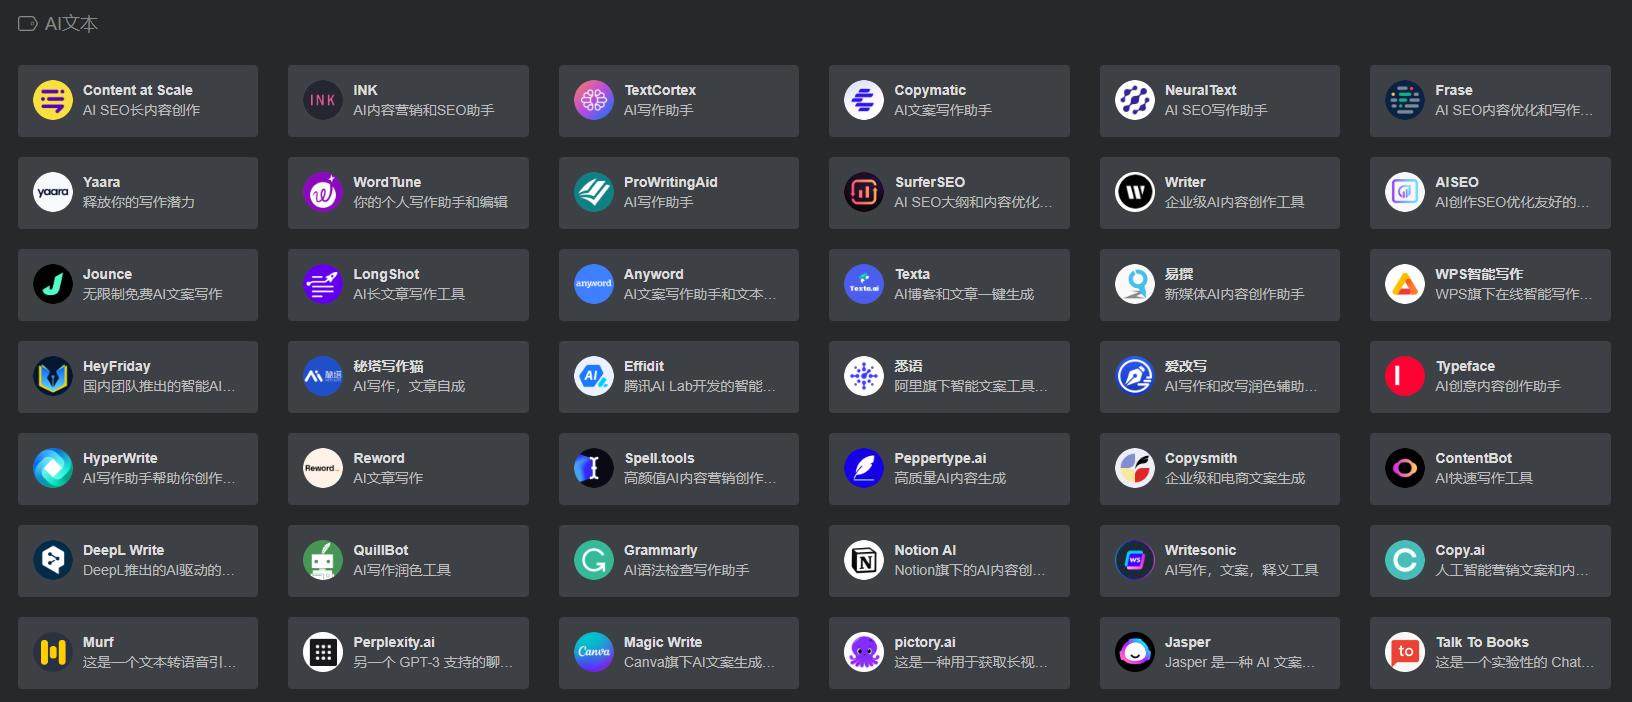The height and width of the screenshot is (702, 1632).
Task: Open the DeepL Write card title
Action: click(124, 550)
